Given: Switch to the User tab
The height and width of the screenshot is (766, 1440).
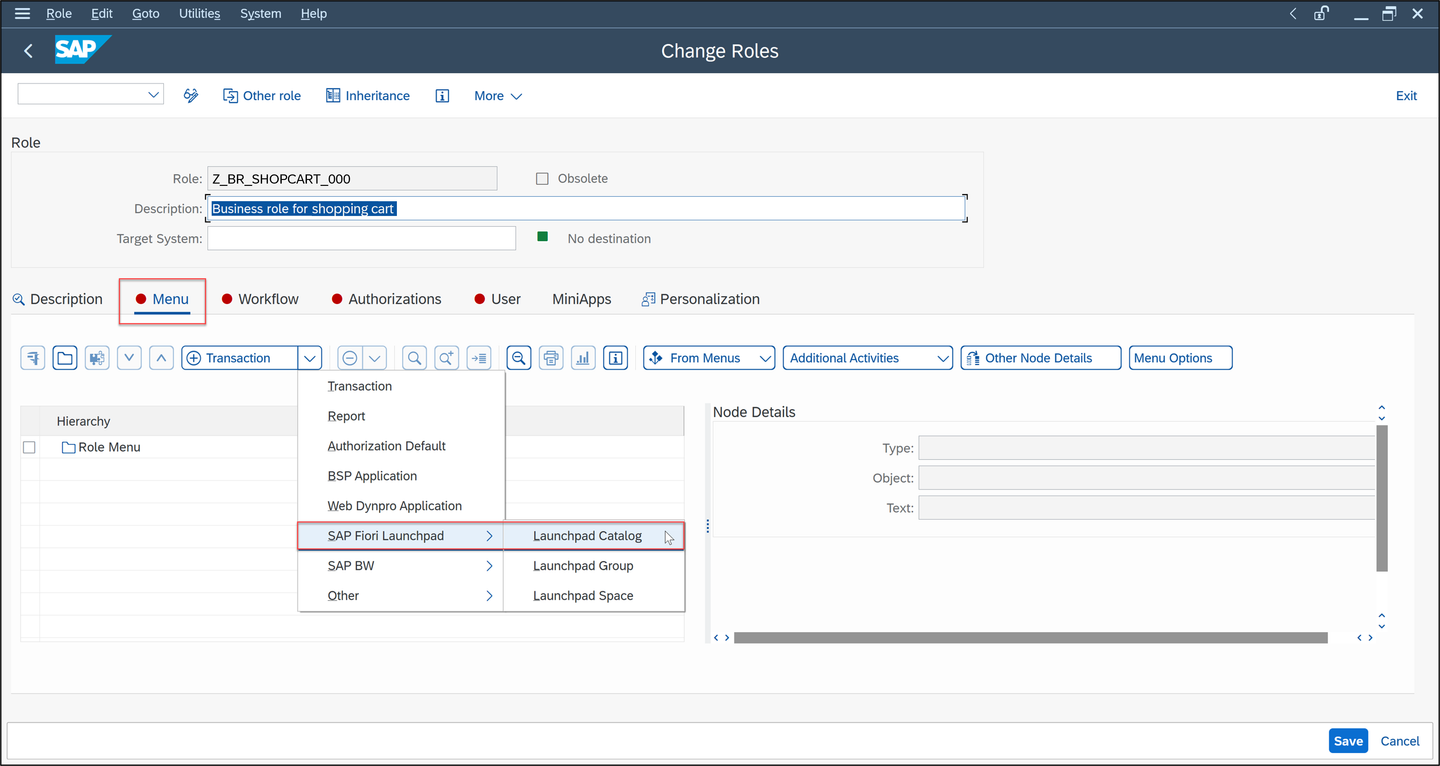Looking at the screenshot, I should point(498,299).
